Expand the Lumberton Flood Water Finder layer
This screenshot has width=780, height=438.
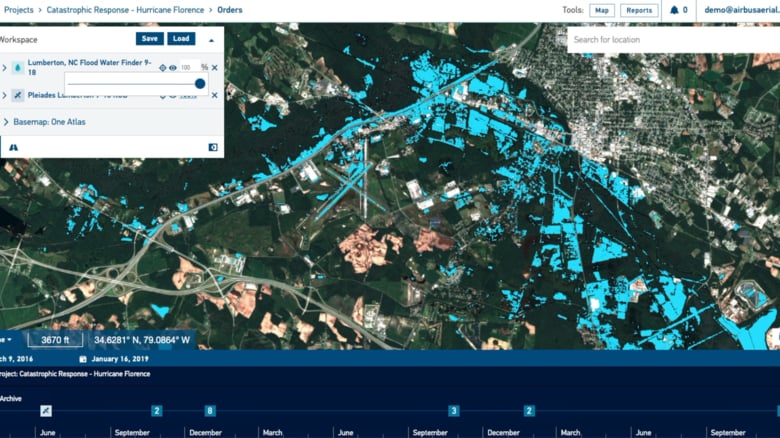pos(5,68)
